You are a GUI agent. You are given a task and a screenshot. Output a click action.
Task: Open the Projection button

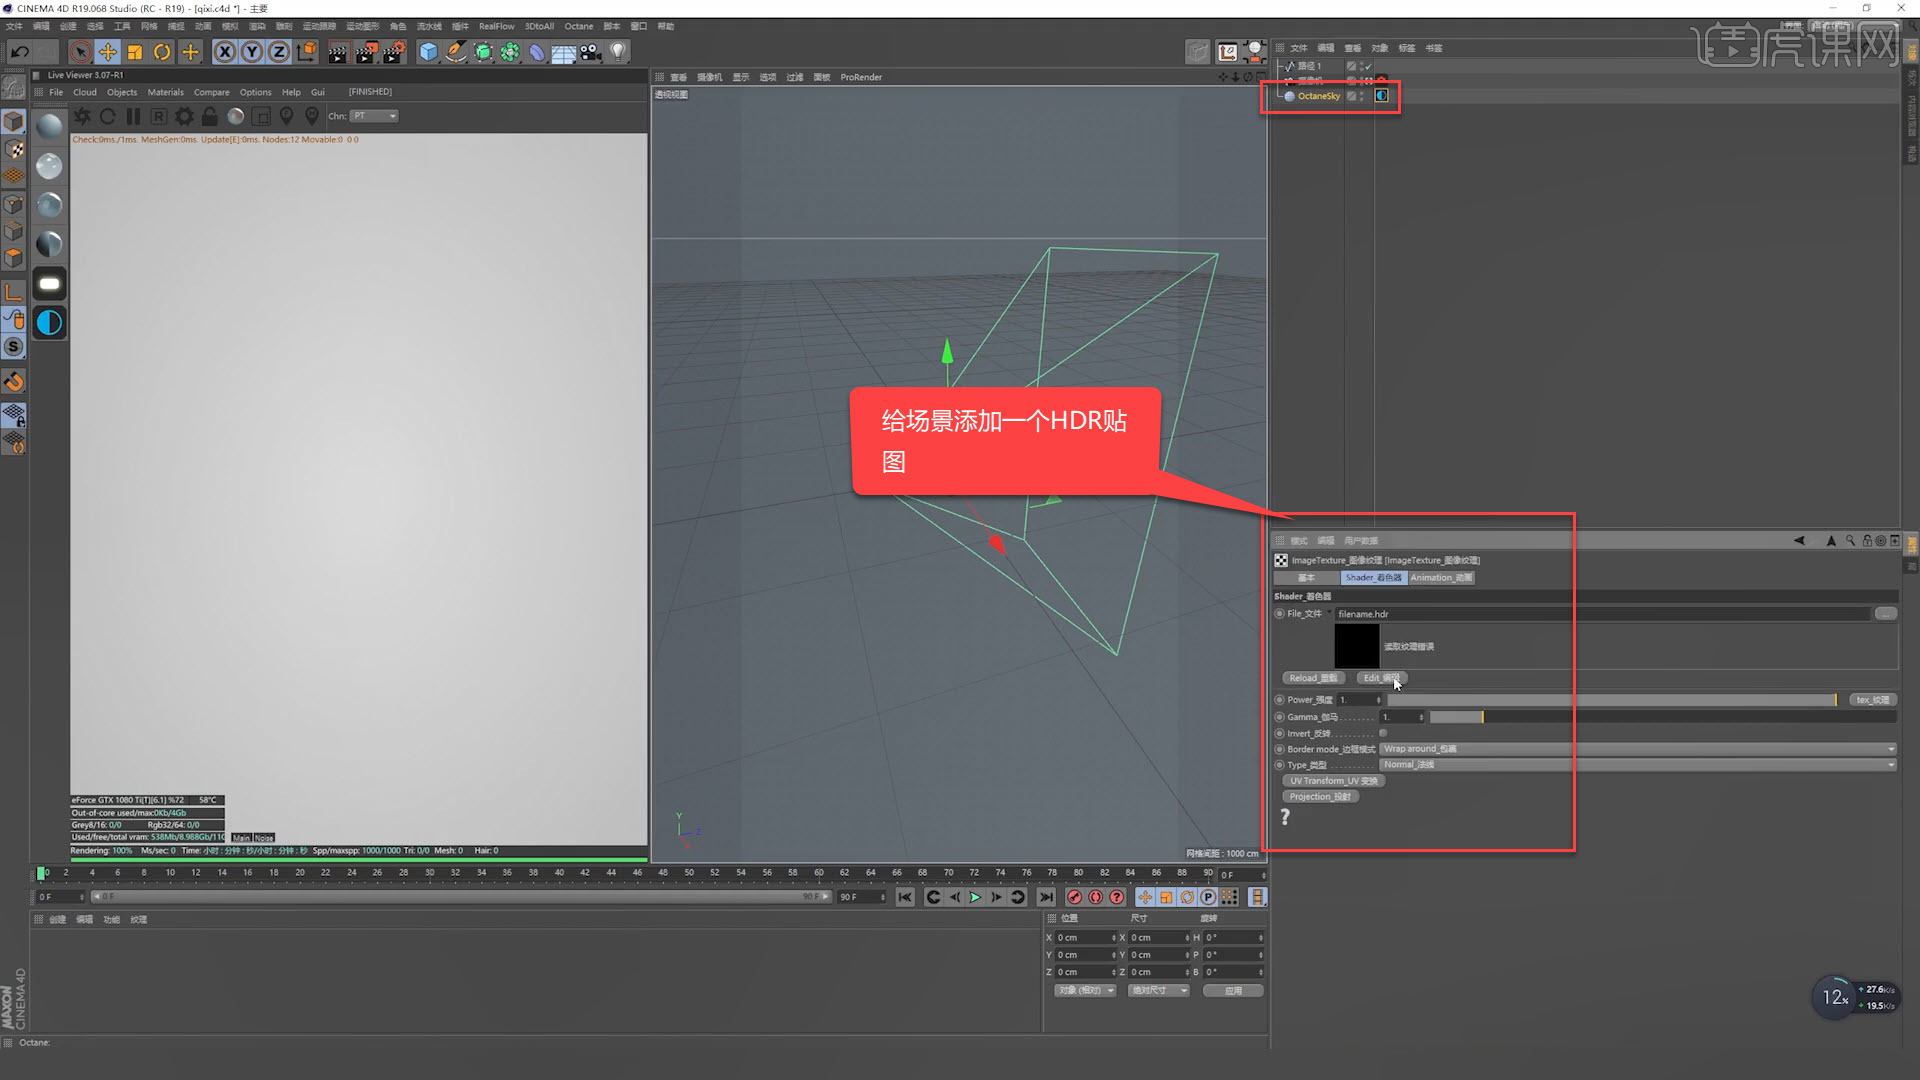[x=1319, y=797]
